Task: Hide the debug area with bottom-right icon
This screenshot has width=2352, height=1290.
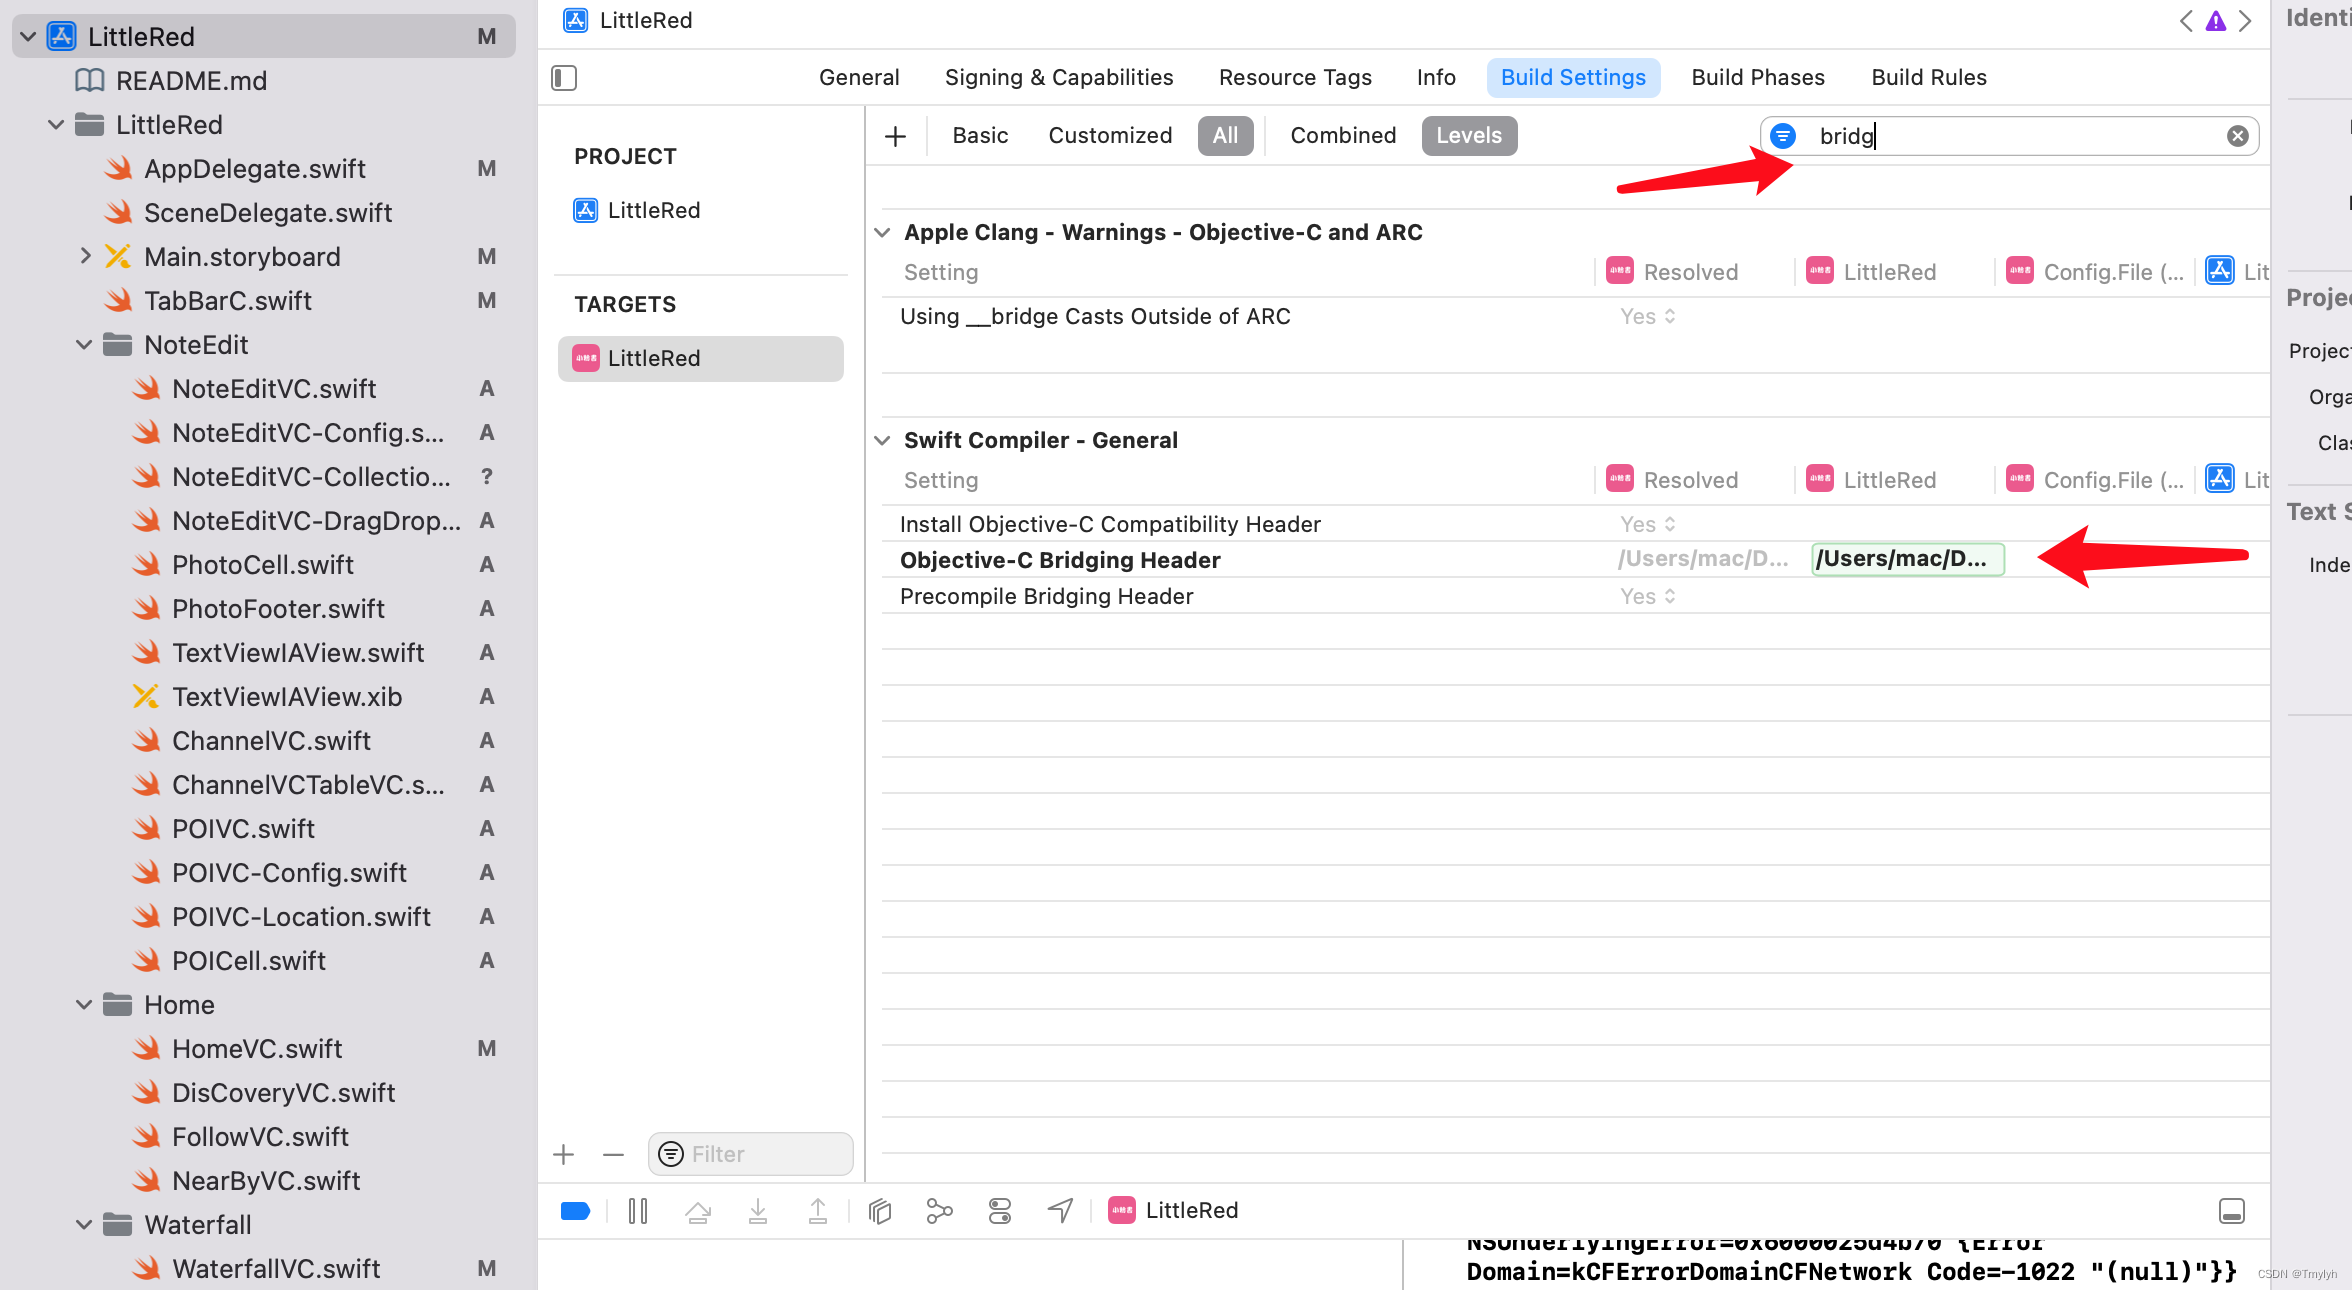Action: coord(2232,1211)
